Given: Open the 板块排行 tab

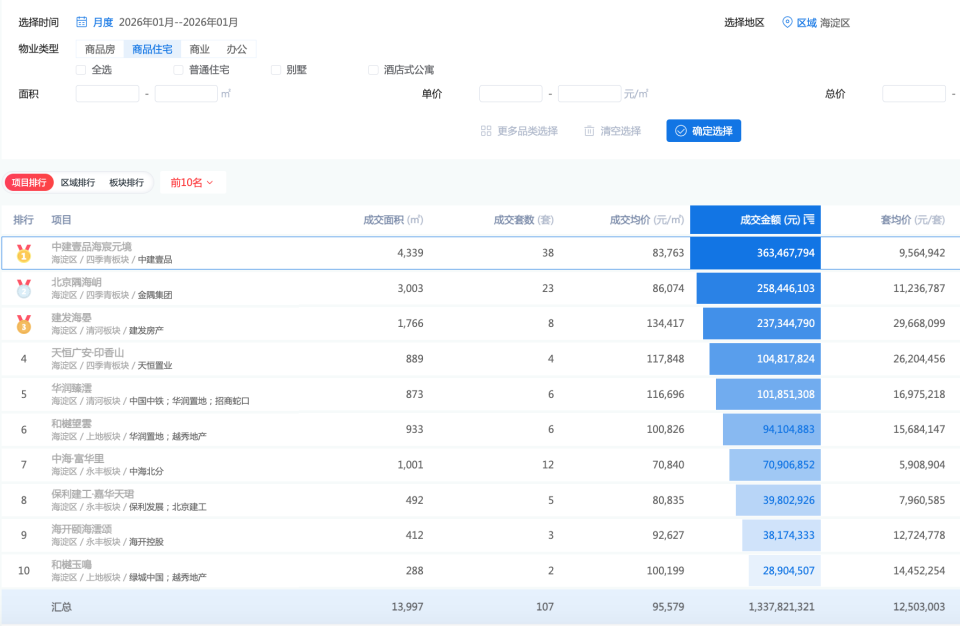Looking at the screenshot, I should click(x=127, y=182).
